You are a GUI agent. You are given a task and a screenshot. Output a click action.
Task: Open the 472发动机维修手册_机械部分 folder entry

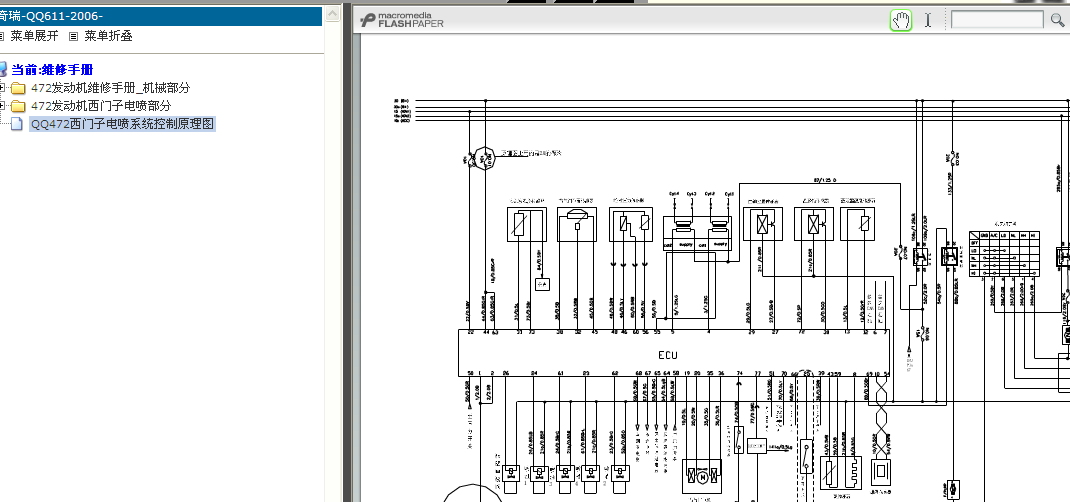coord(111,87)
